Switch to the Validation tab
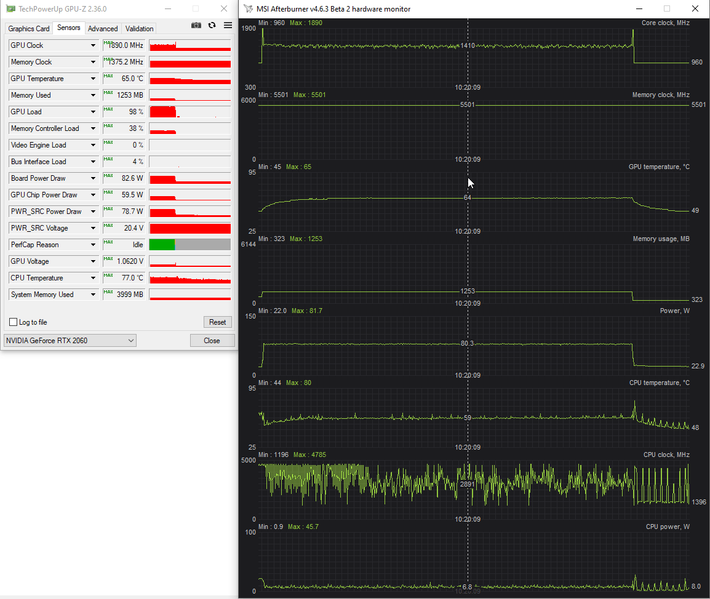This screenshot has width=710, height=599. [x=139, y=29]
